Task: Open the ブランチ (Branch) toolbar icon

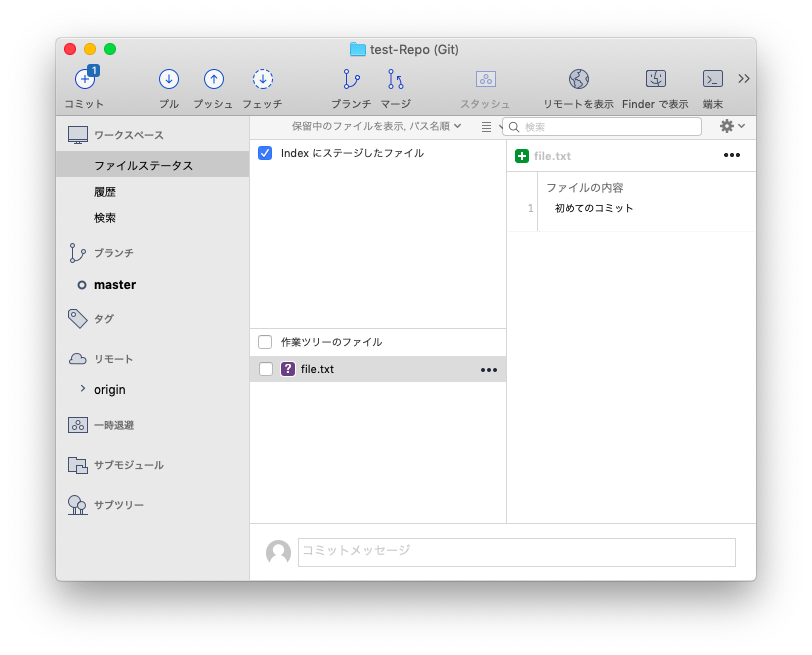Action: point(352,80)
